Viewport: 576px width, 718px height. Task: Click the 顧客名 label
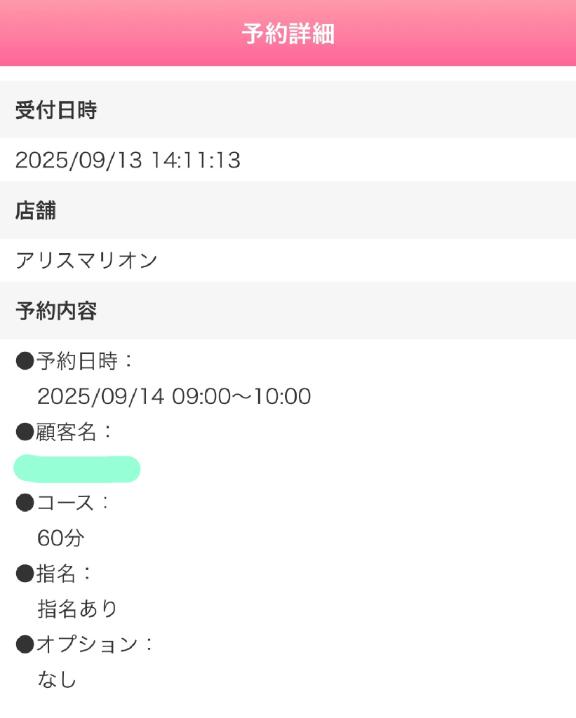tap(66, 432)
